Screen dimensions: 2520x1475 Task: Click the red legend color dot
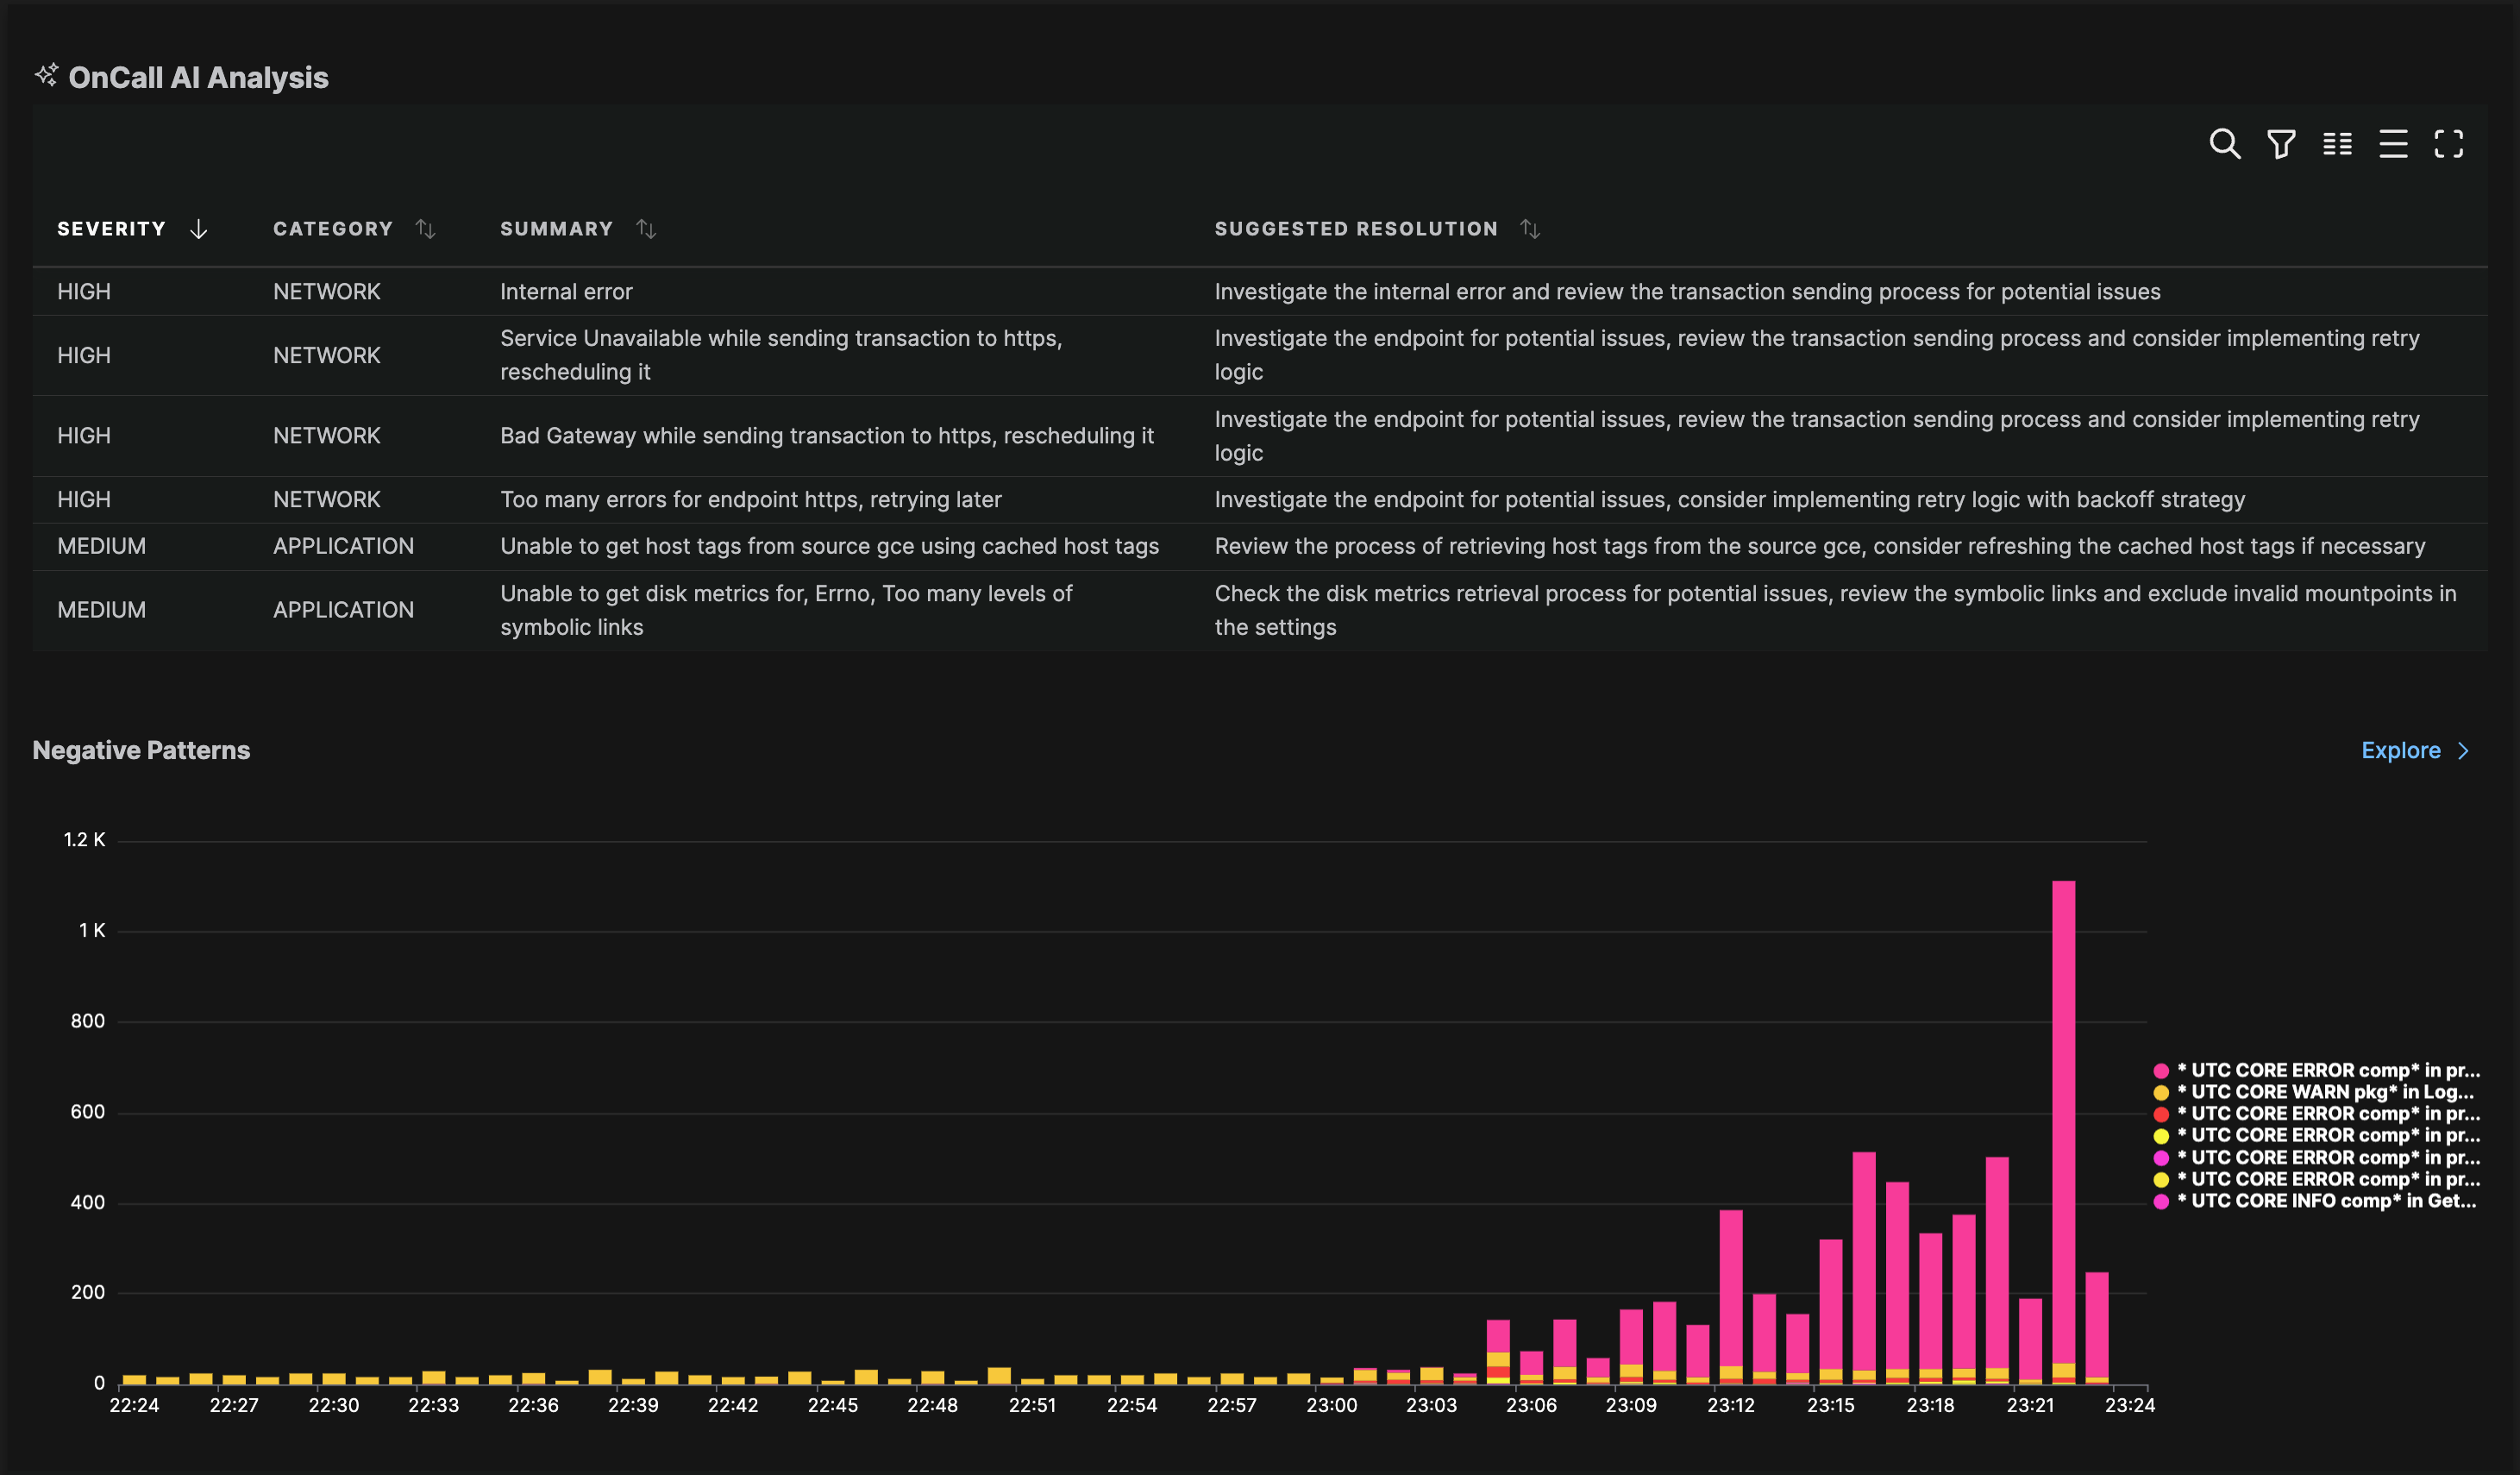(x=2161, y=1114)
